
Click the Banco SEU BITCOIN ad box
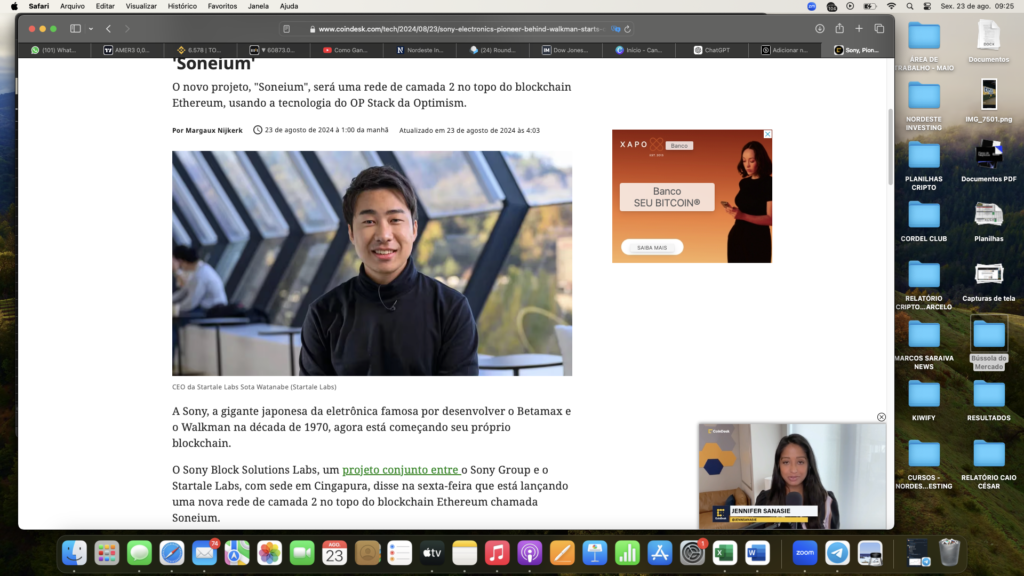pos(667,197)
